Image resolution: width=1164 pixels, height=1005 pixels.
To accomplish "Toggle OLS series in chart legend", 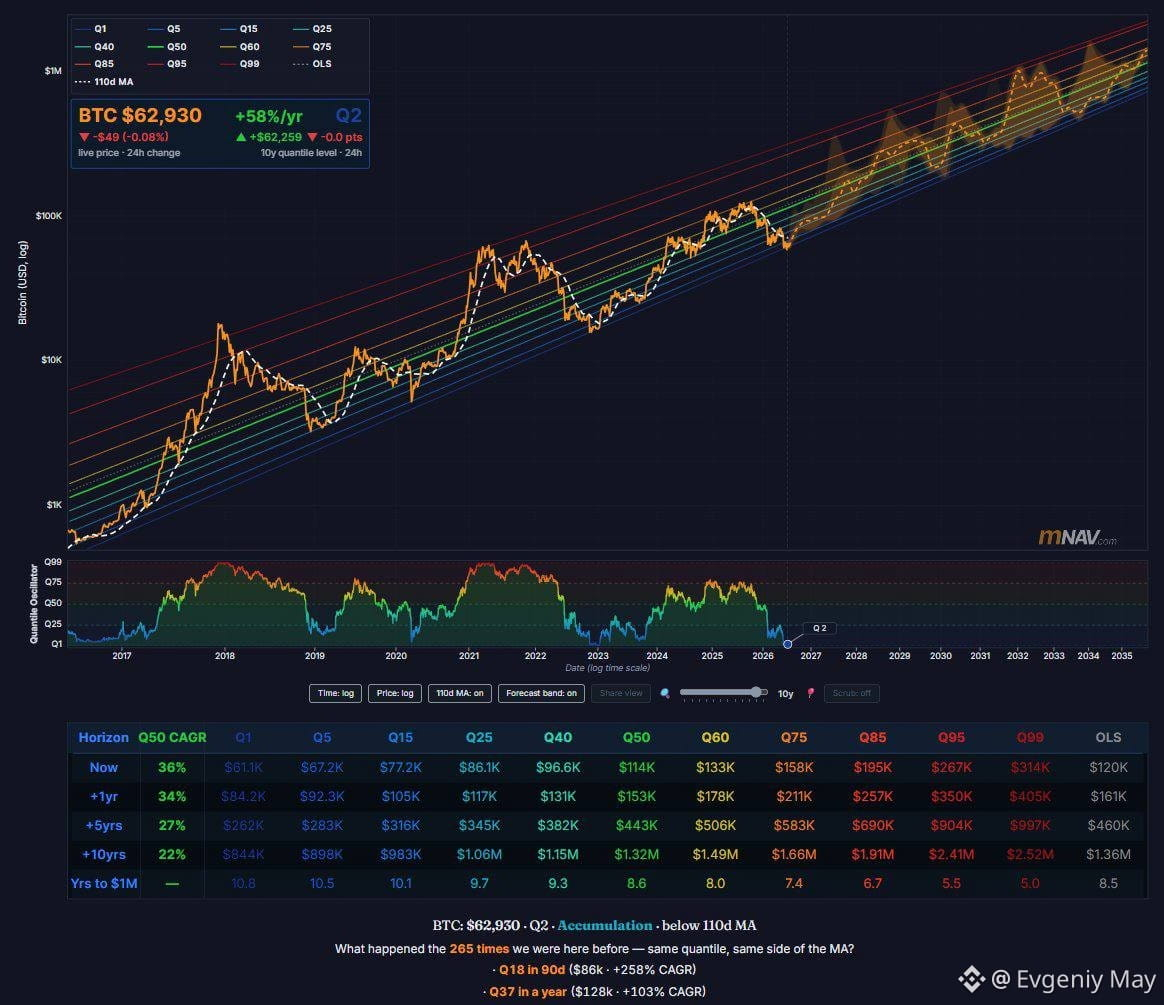I will (x=312, y=64).
